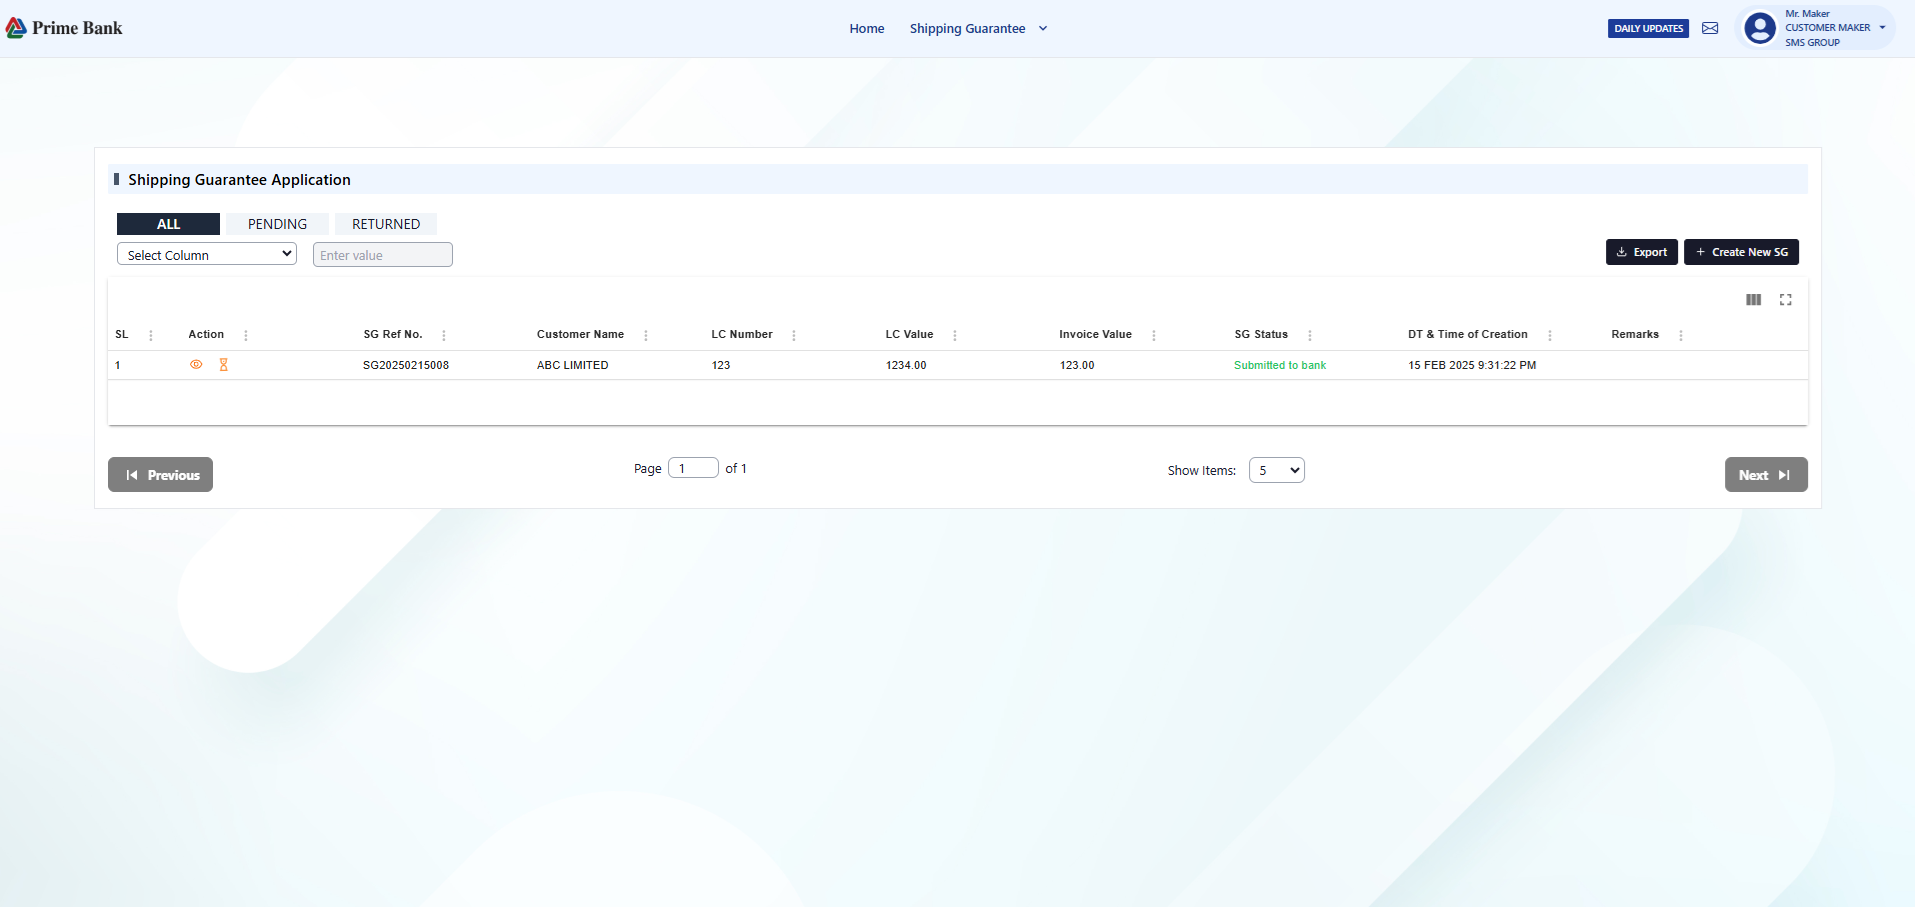This screenshot has width=1915, height=907.
Task: Expand the Shipping Guarantee menu chevron
Action: [1043, 29]
